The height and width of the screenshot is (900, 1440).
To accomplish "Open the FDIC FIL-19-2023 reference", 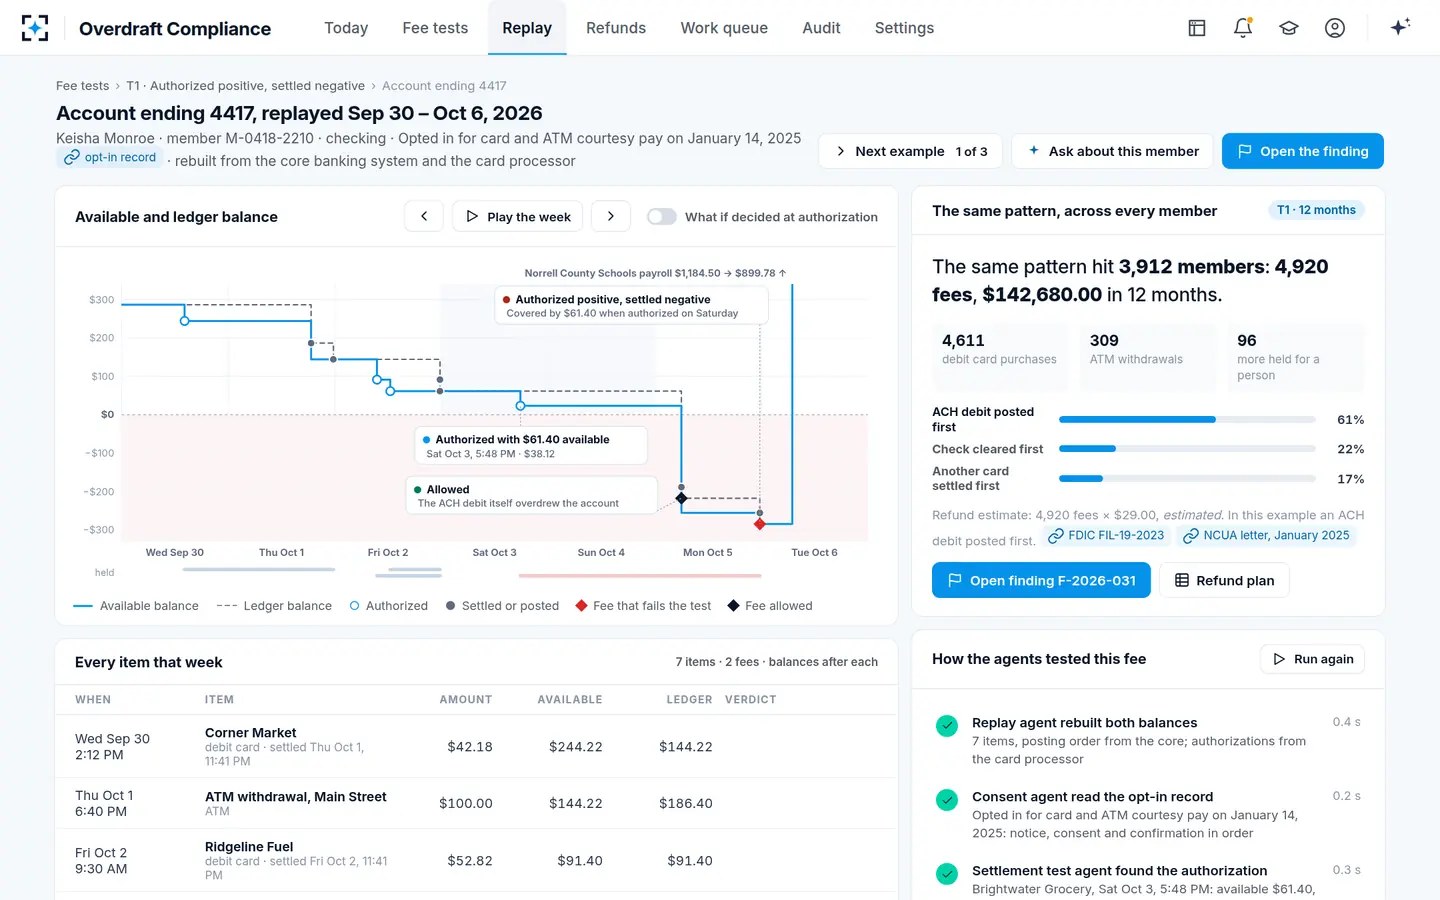I will (1106, 536).
